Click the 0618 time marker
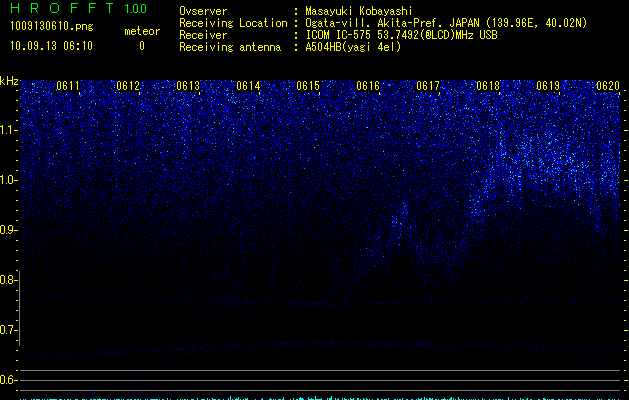Image resolution: width=629 pixels, height=400 pixels. [488, 86]
